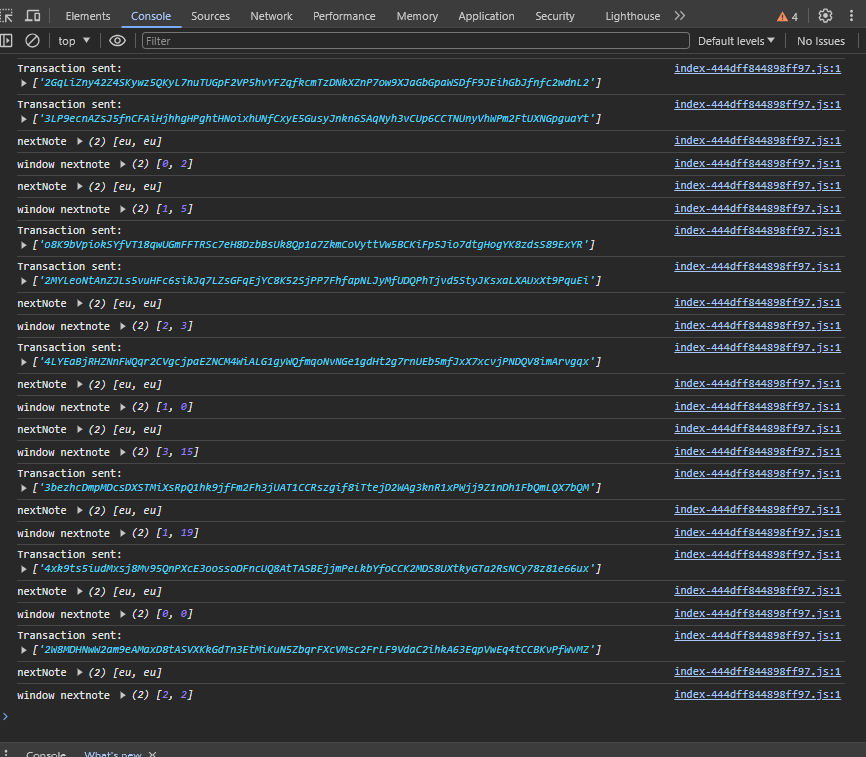Image resolution: width=866 pixels, height=757 pixels.
Task: Open source link for first Transaction sent log
Action: pyautogui.click(x=757, y=68)
